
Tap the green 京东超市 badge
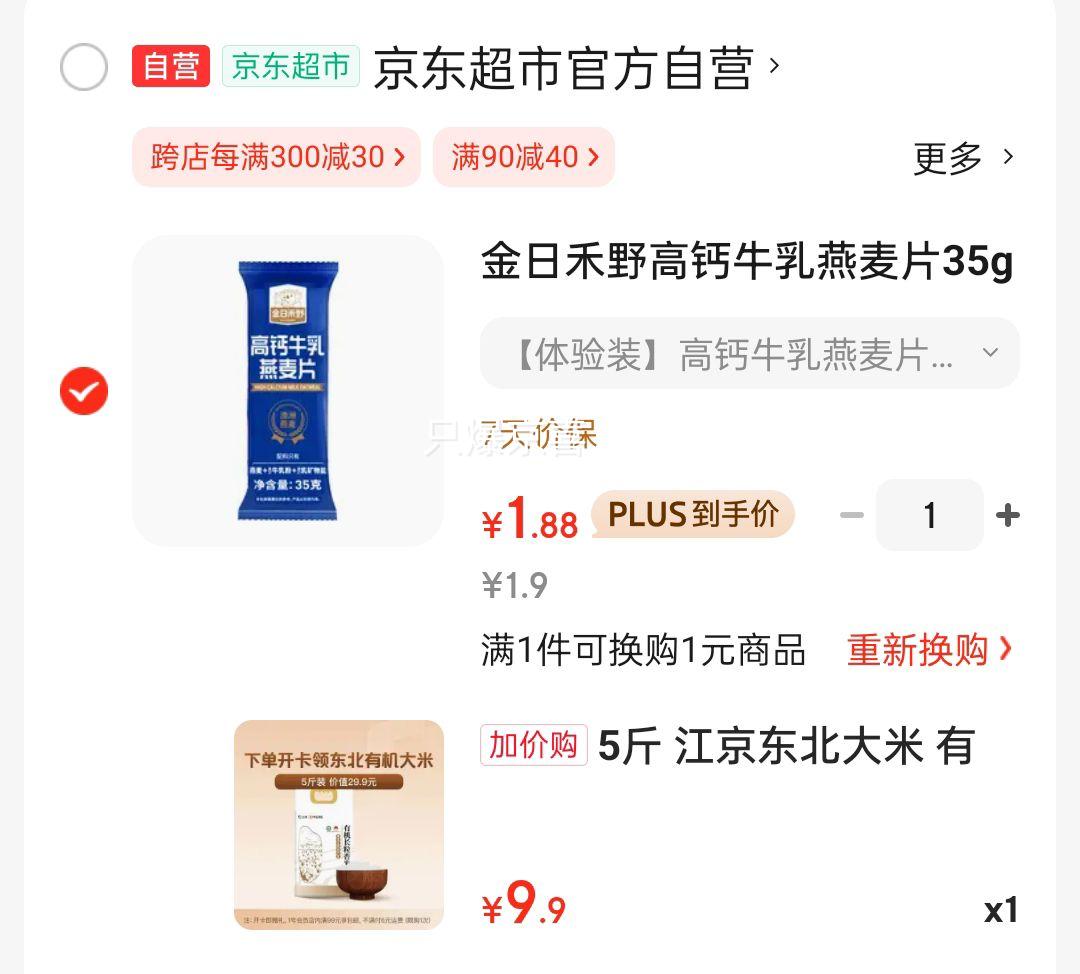tap(291, 66)
